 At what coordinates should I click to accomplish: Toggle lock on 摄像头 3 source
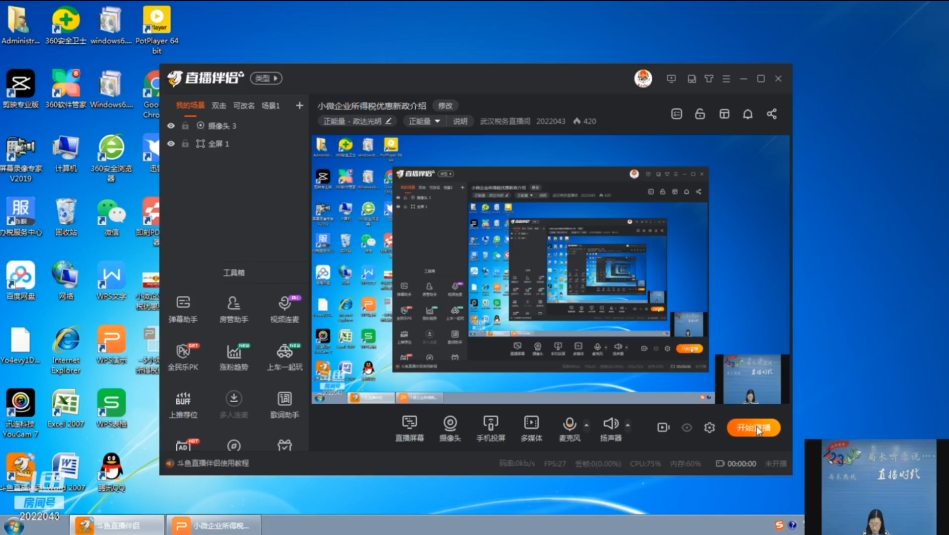185,126
